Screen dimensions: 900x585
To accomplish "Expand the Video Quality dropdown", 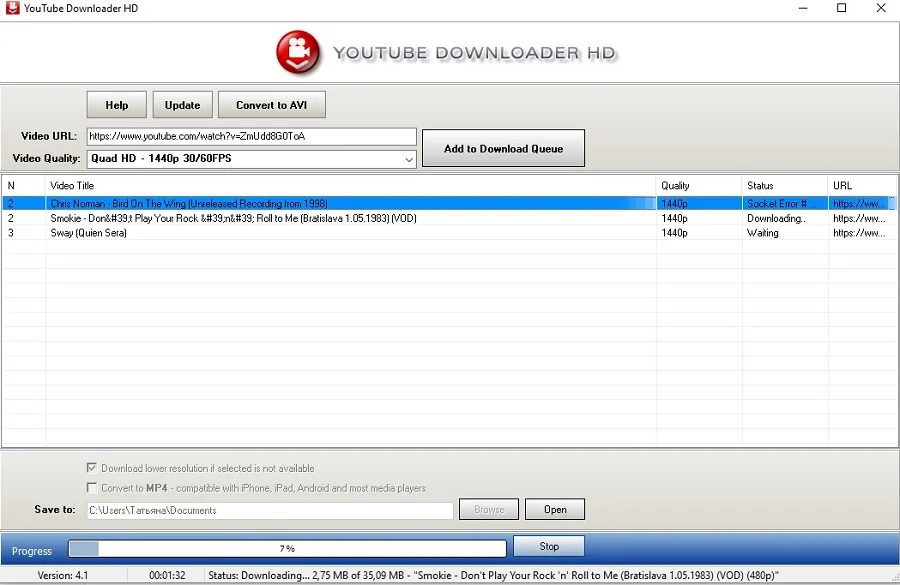I will coord(408,159).
